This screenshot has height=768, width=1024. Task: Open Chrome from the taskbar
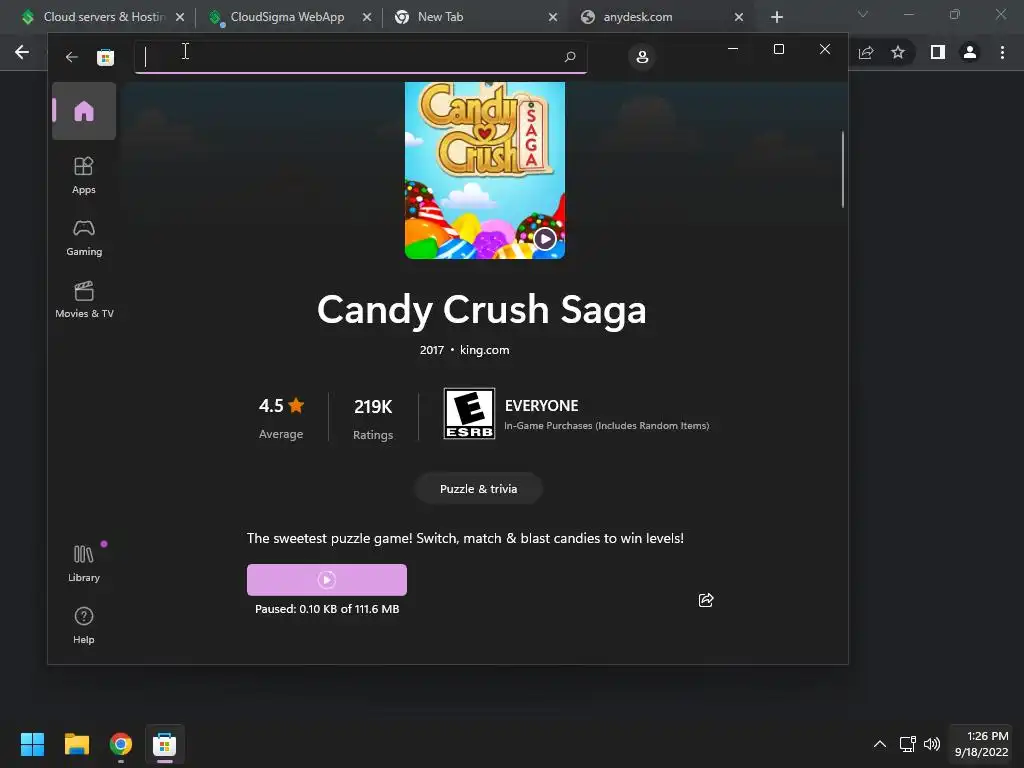(x=121, y=744)
